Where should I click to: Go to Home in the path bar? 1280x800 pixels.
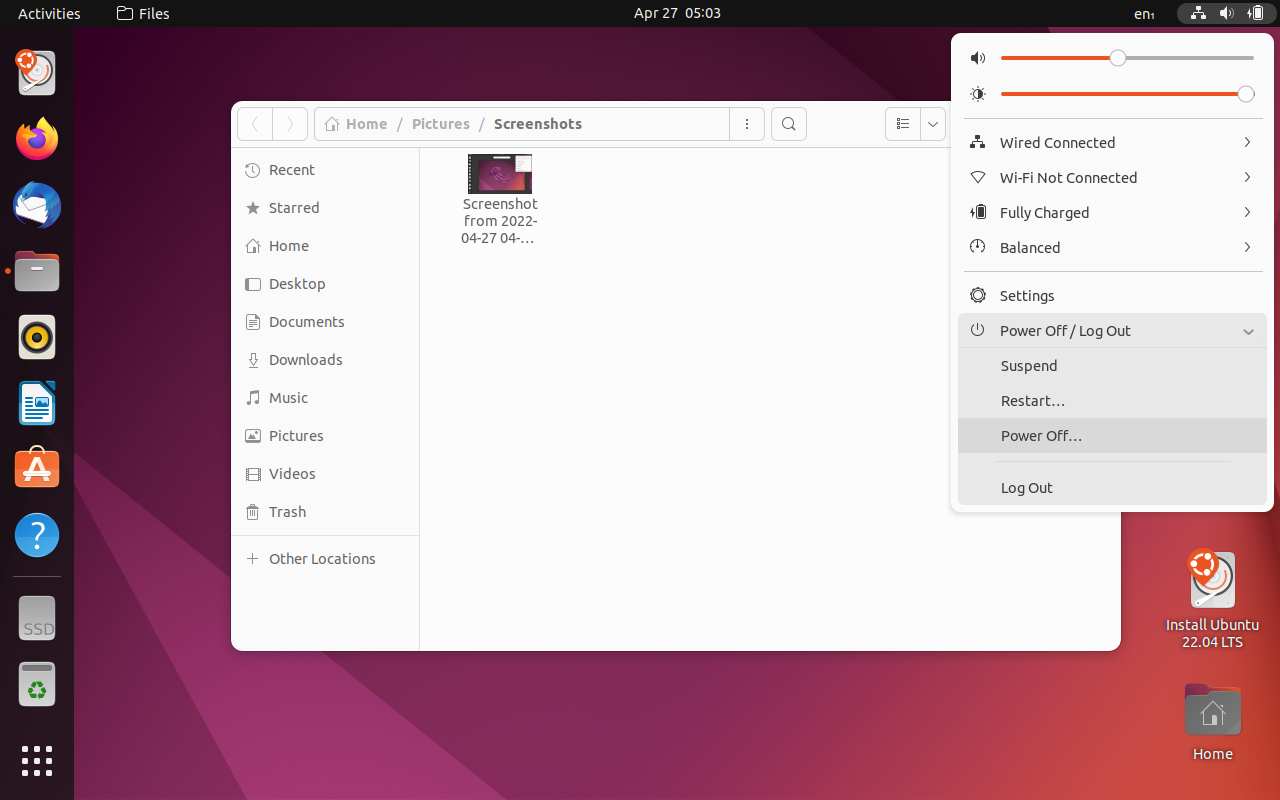[x=356, y=124]
